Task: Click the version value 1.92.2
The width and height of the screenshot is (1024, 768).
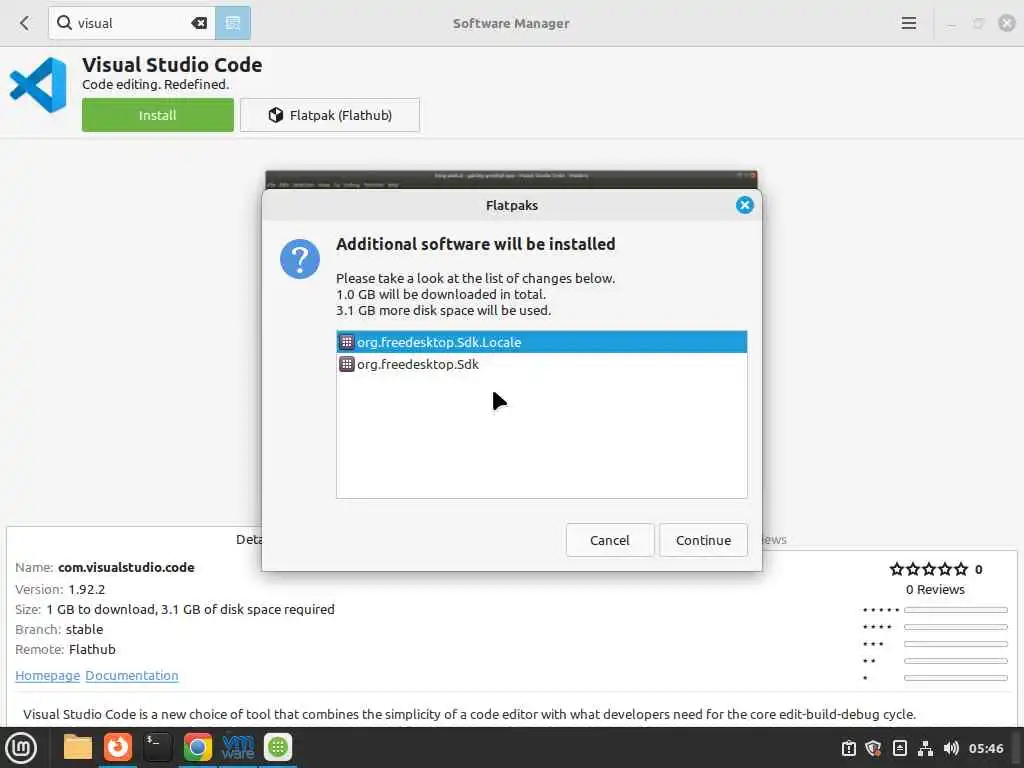Action: [87, 589]
